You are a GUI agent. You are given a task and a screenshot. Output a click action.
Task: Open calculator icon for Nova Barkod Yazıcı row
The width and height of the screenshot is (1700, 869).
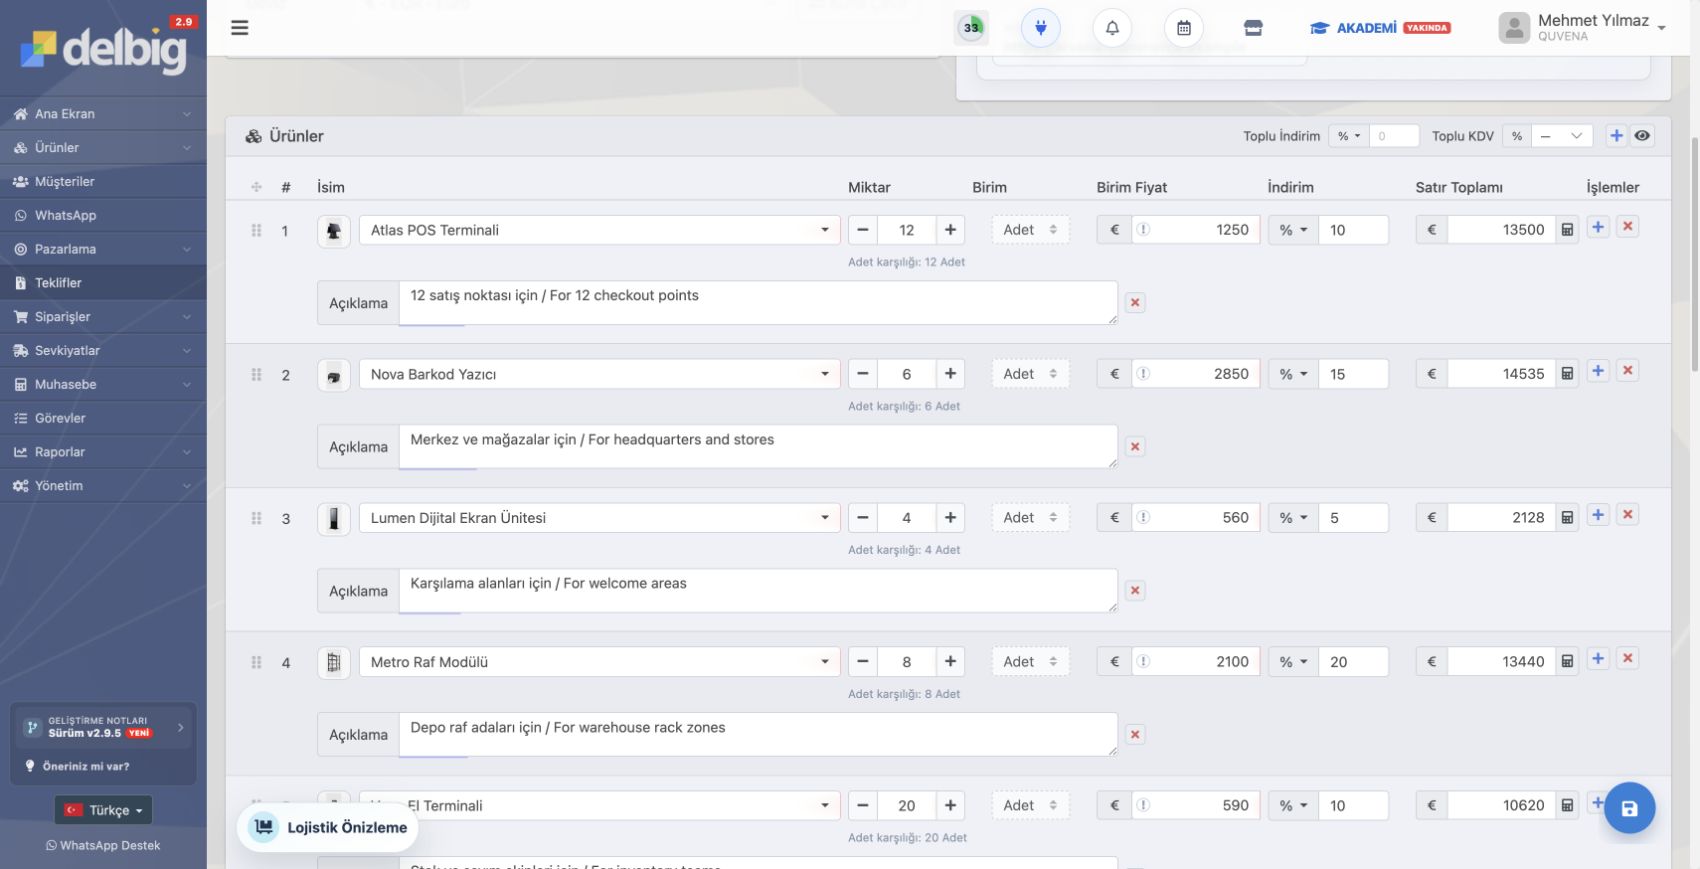[1567, 374]
